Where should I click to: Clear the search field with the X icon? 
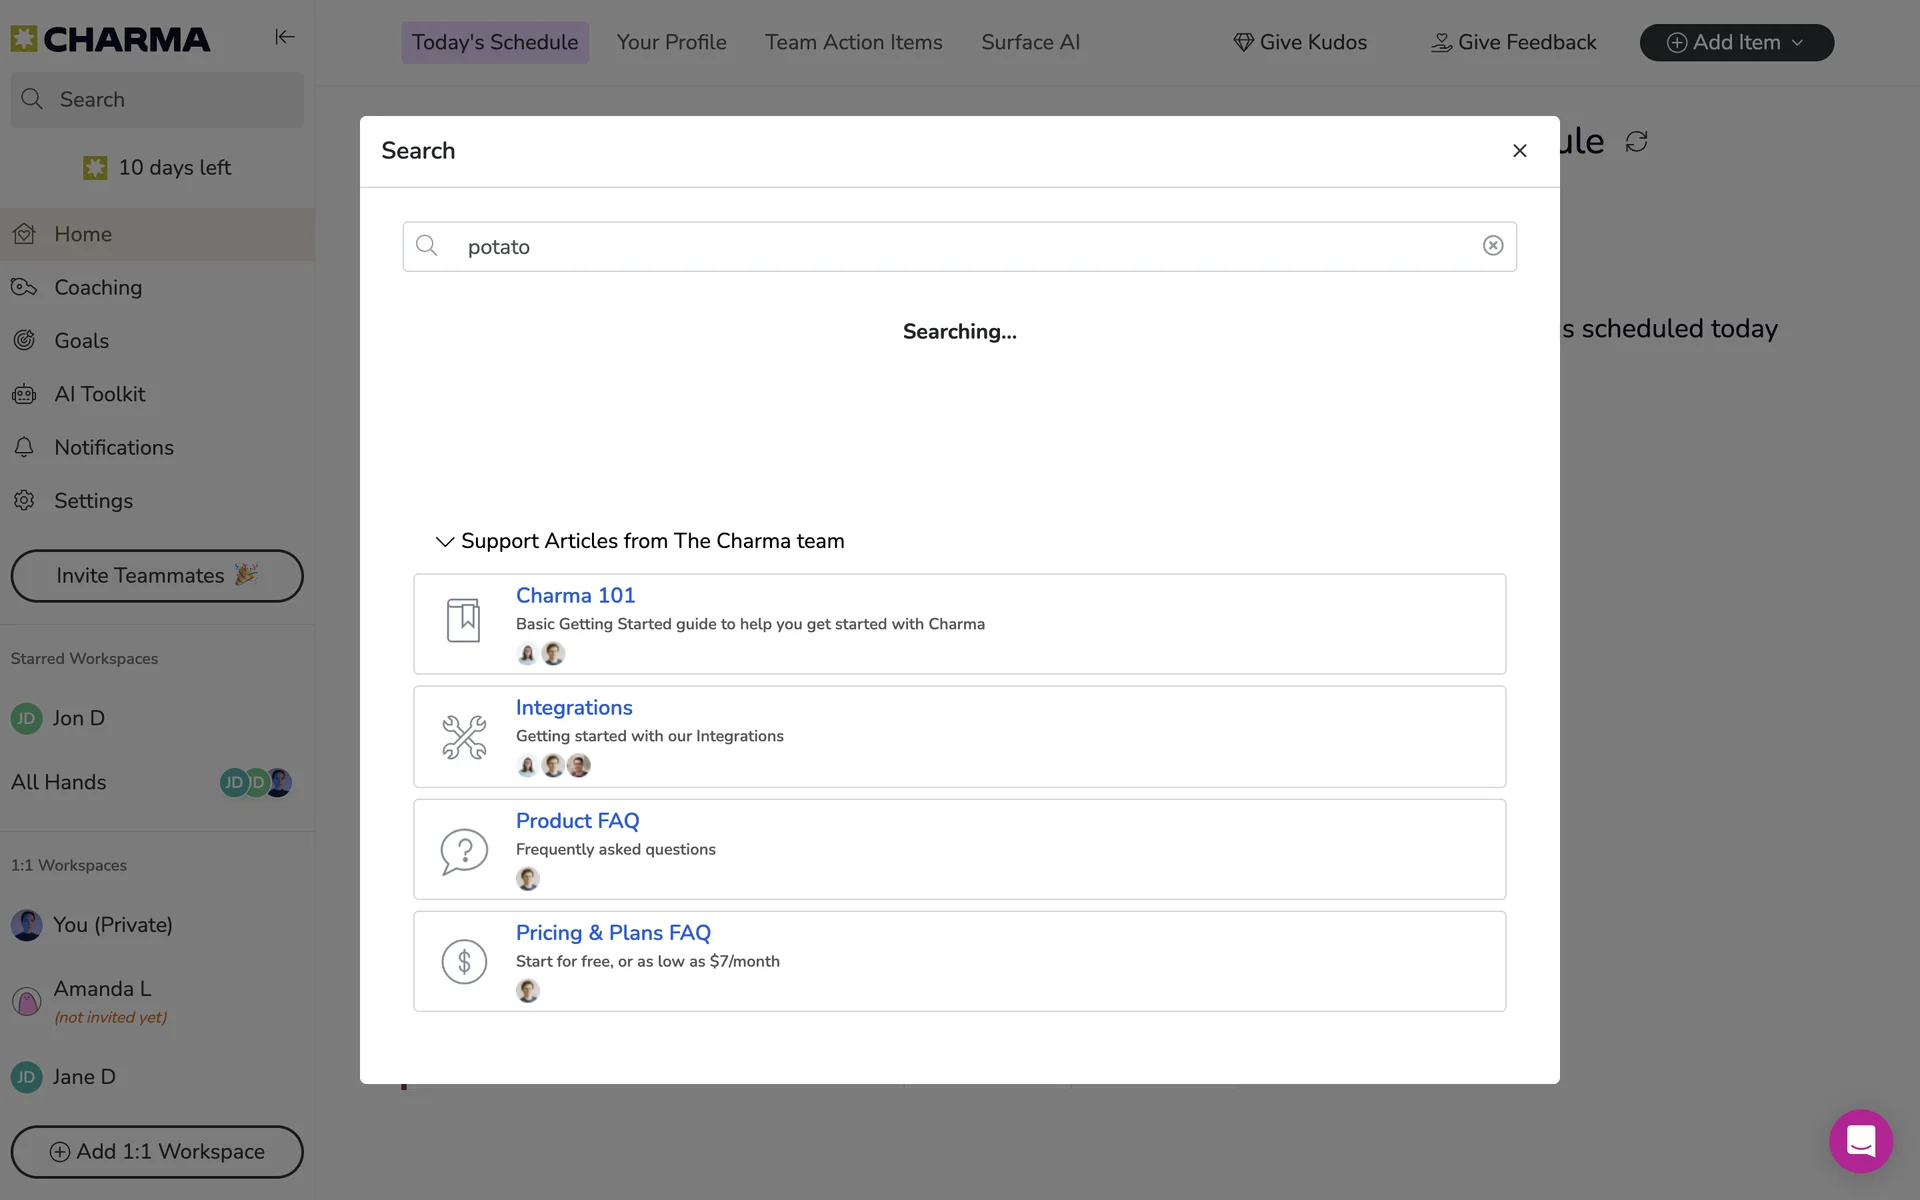(x=1492, y=246)
